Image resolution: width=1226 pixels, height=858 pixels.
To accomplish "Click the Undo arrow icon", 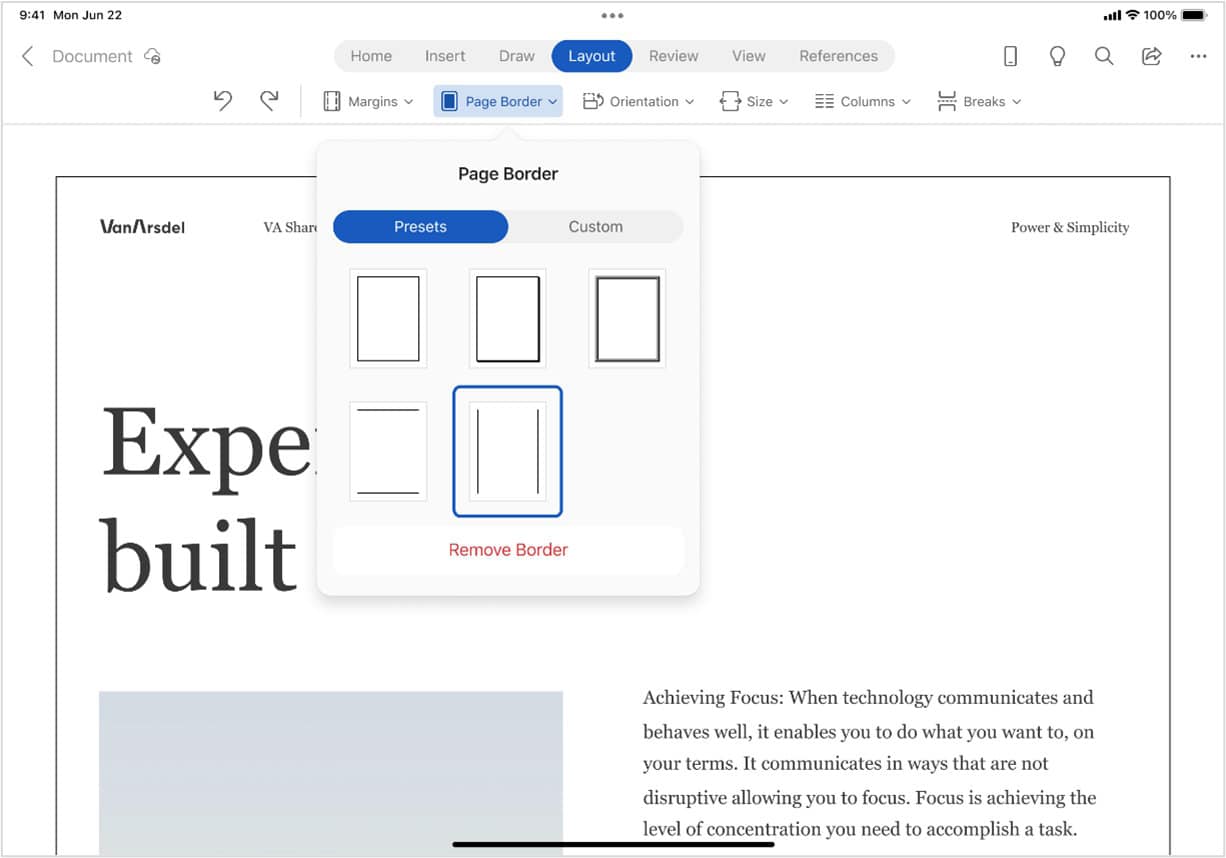I will coord(223,101).
